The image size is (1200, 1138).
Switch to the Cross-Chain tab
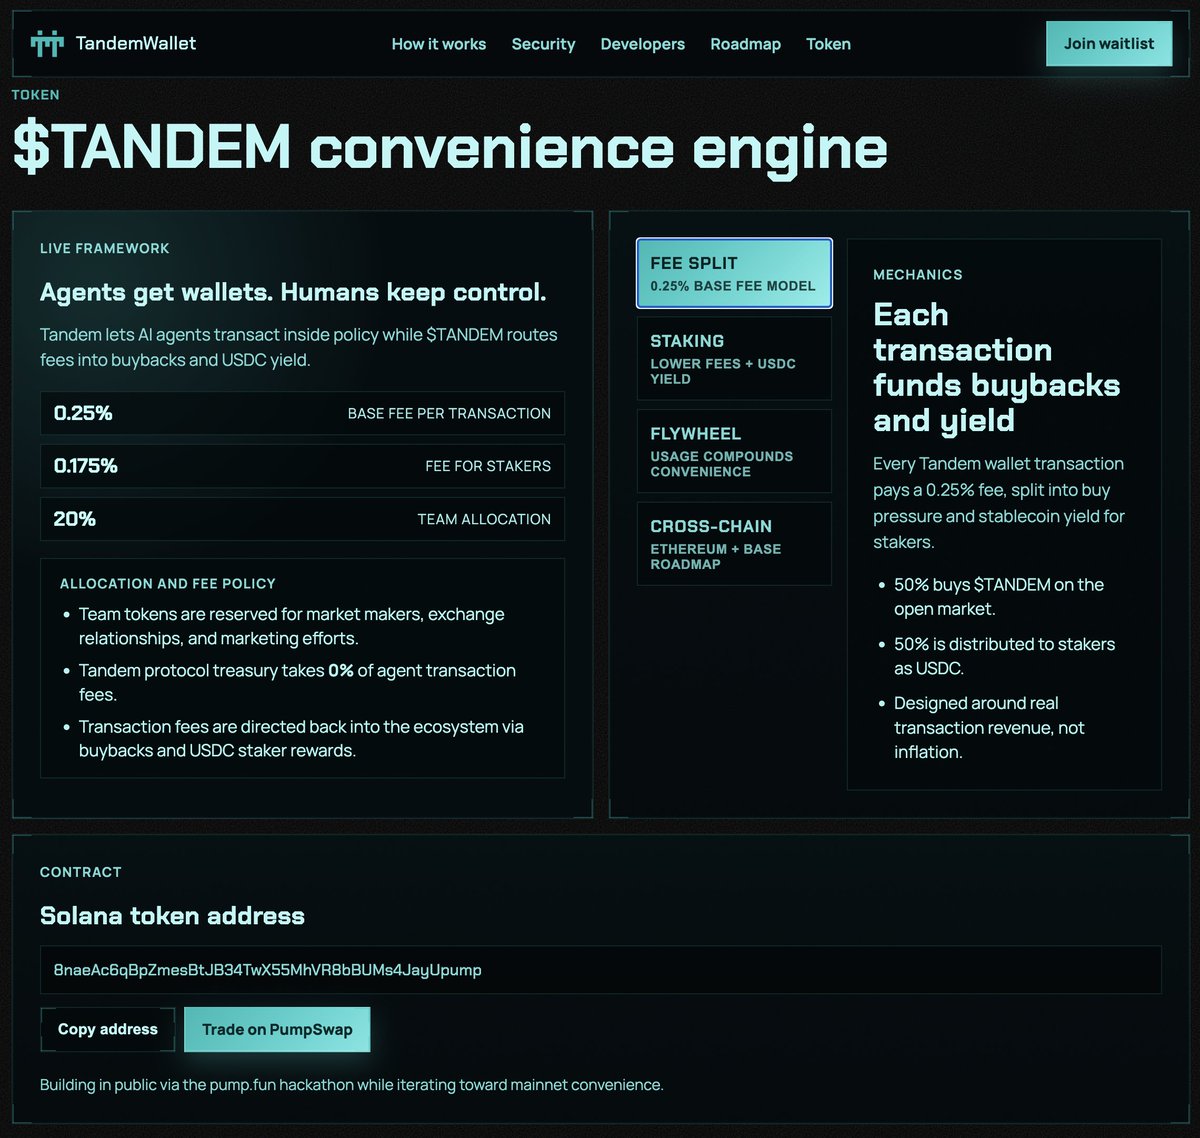coord(734,543)
